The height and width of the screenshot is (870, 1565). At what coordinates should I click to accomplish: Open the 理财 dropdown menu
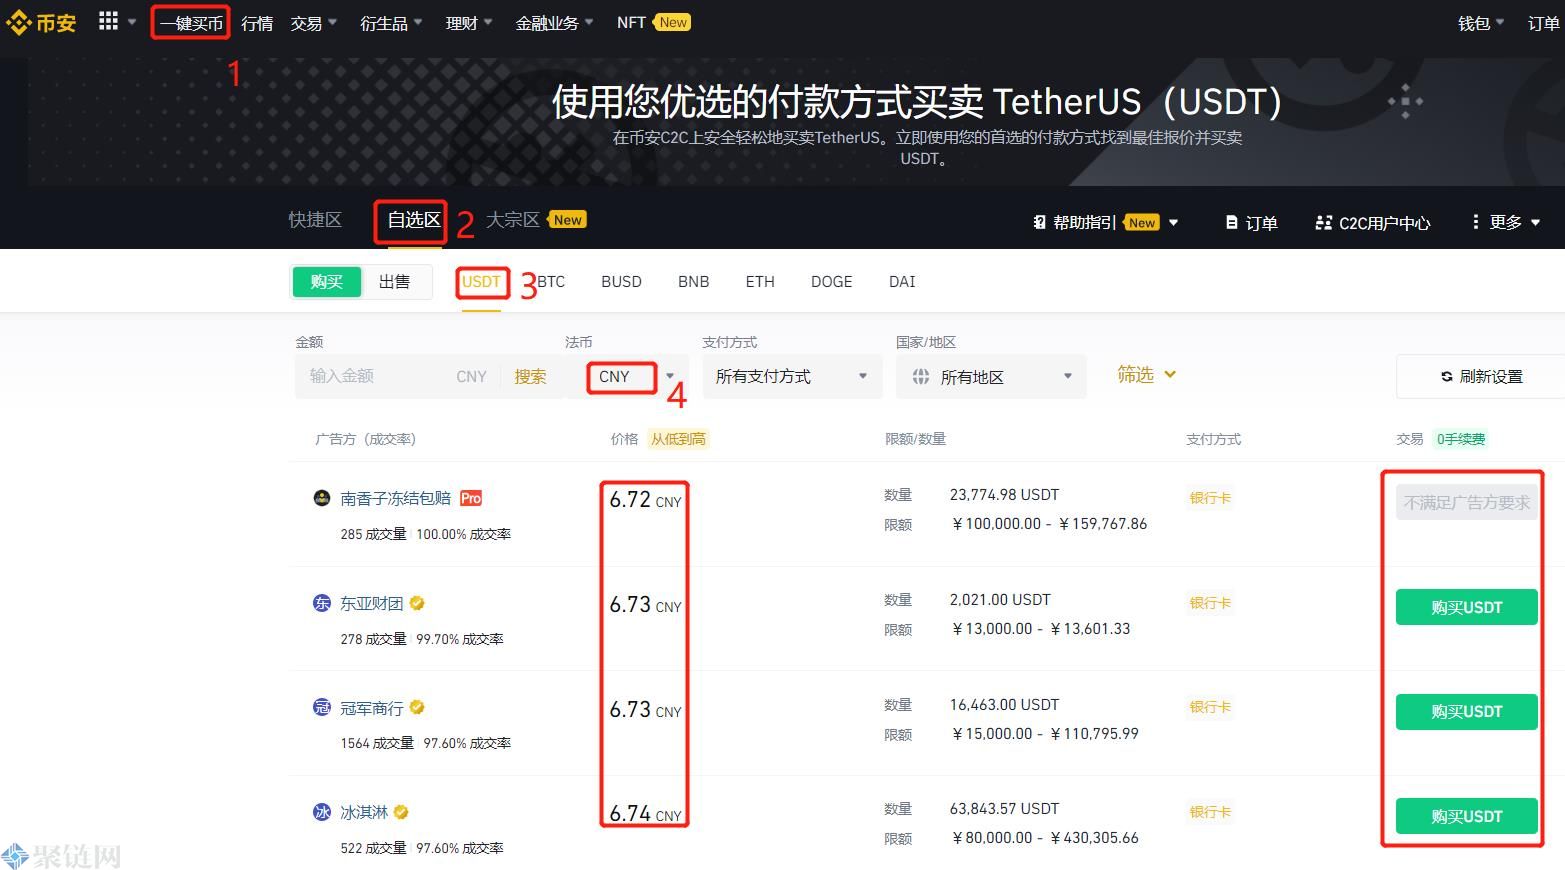pyautogui.click(x=469, y=23)
